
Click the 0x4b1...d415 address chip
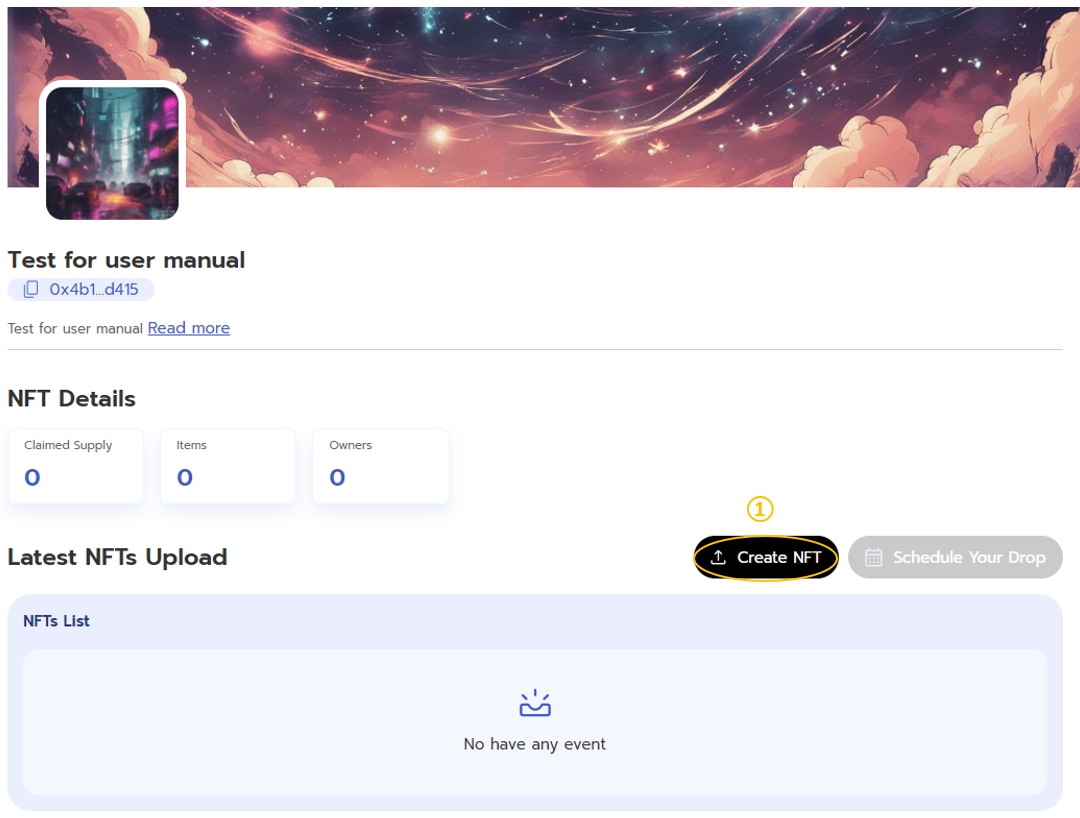tap(81, 289)
